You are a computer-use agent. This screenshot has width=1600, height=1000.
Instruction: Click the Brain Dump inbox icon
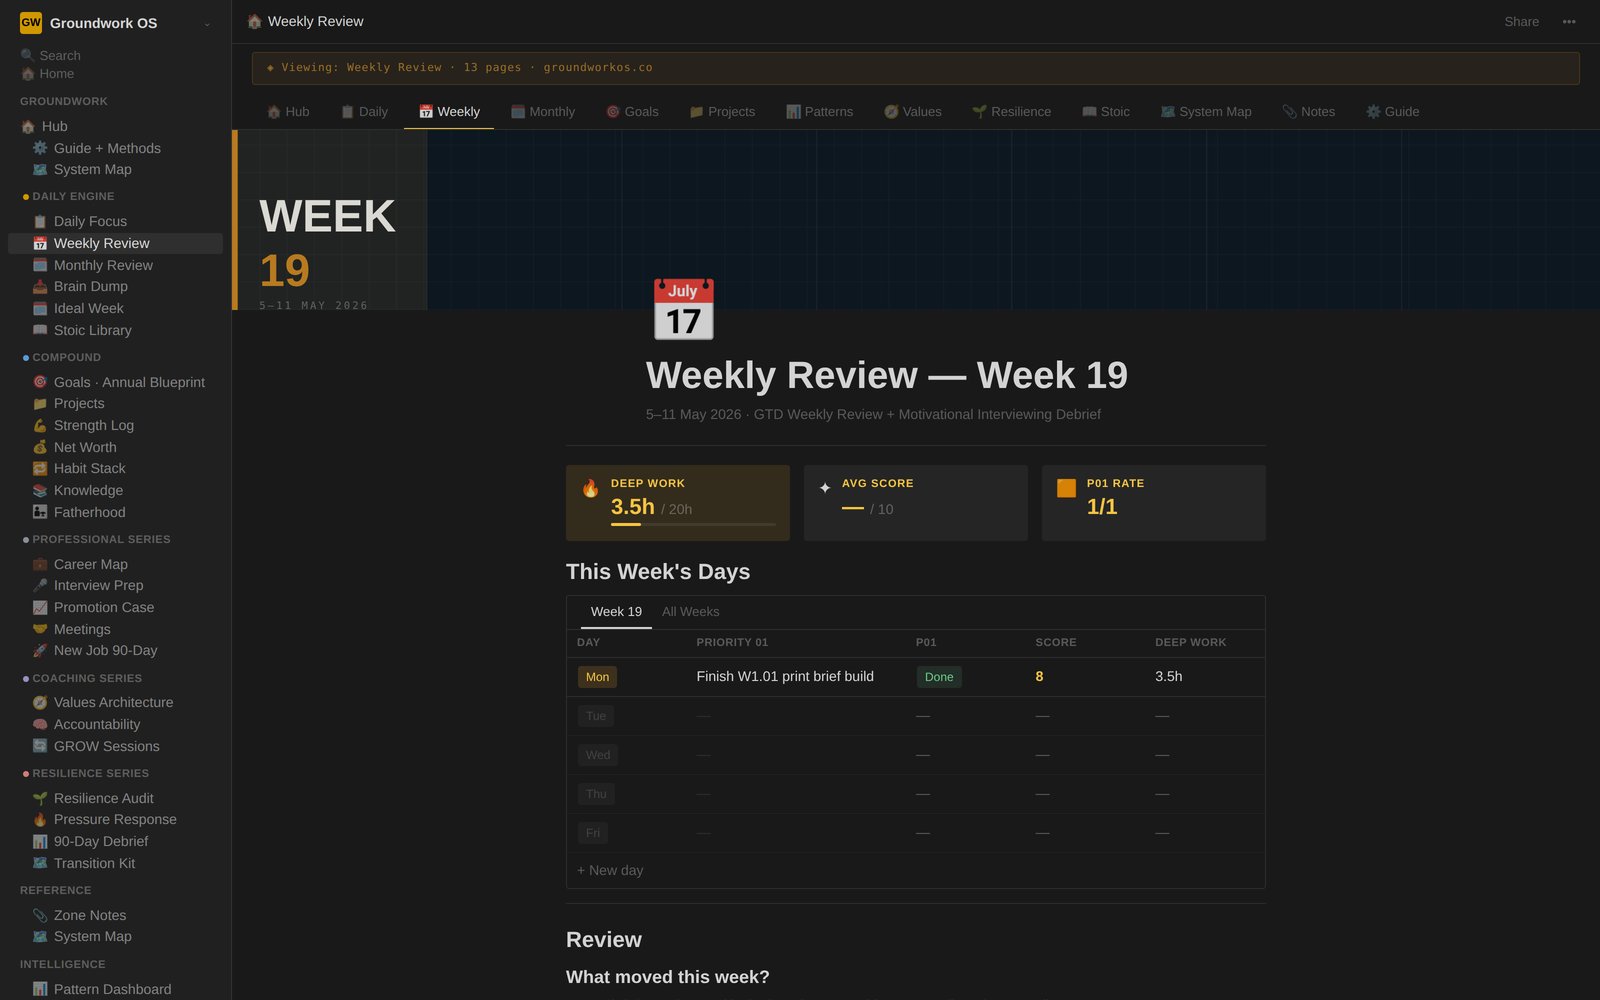(40, 286)
